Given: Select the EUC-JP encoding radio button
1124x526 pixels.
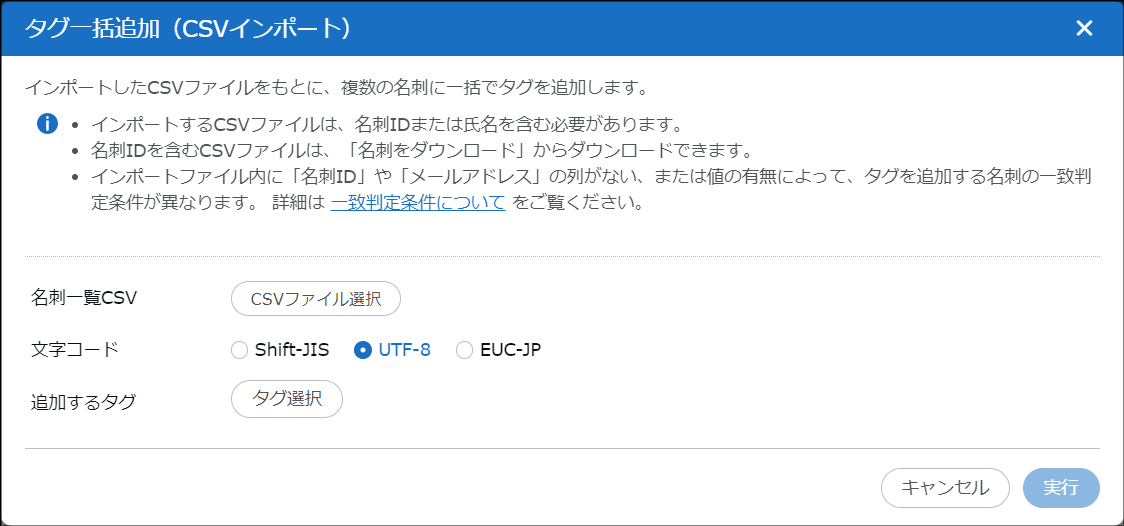Looking at the screenshot, I should pyautogui.click(x=464, y=350).
